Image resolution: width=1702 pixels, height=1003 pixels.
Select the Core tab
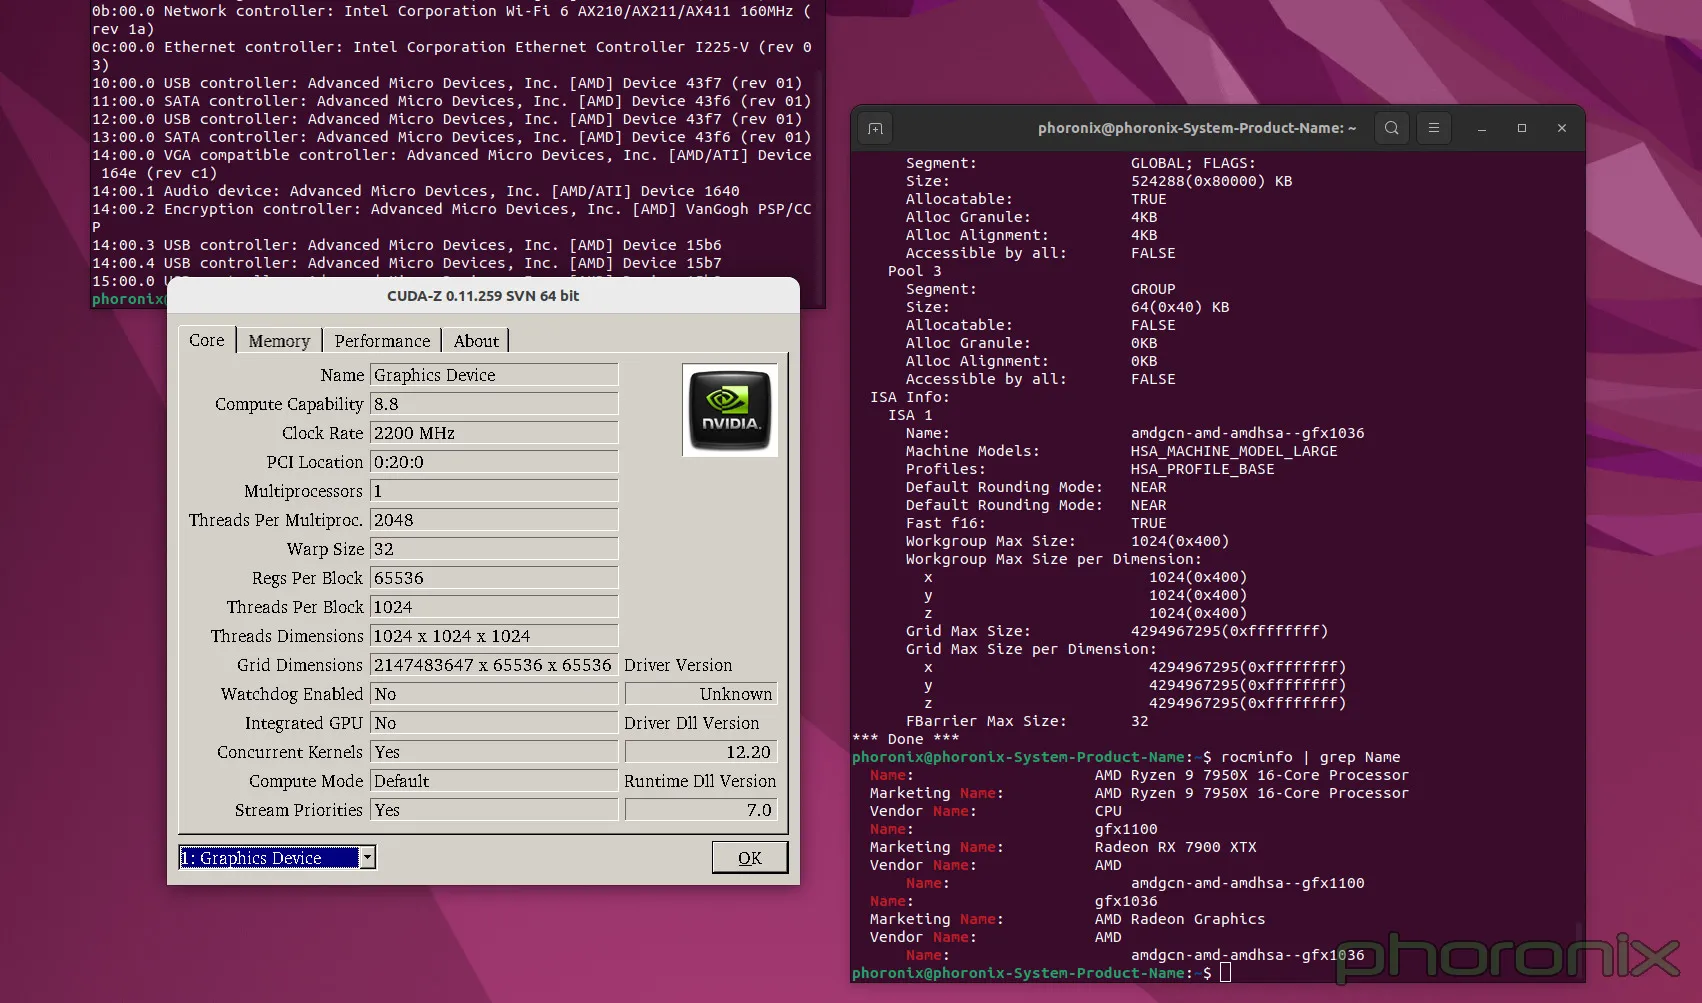[207, 340]
